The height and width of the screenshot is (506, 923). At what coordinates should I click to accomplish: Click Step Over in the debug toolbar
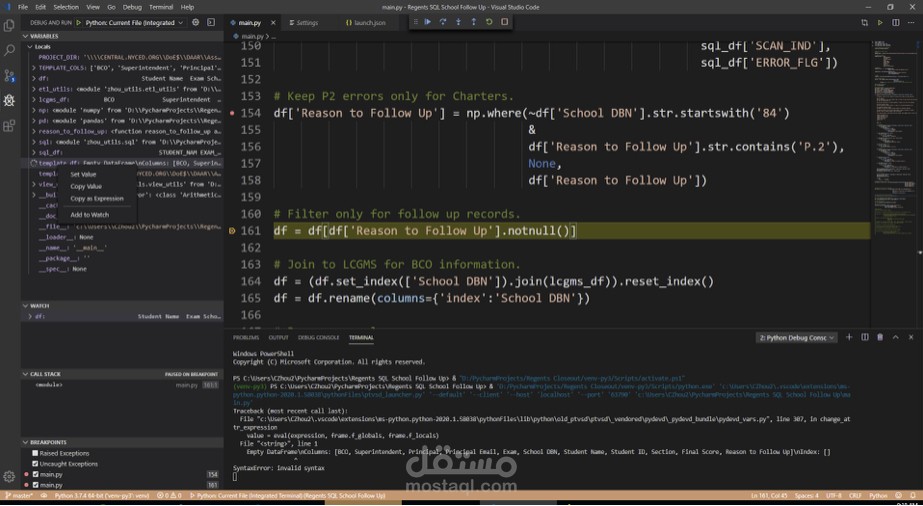click(x=443, y=22)
